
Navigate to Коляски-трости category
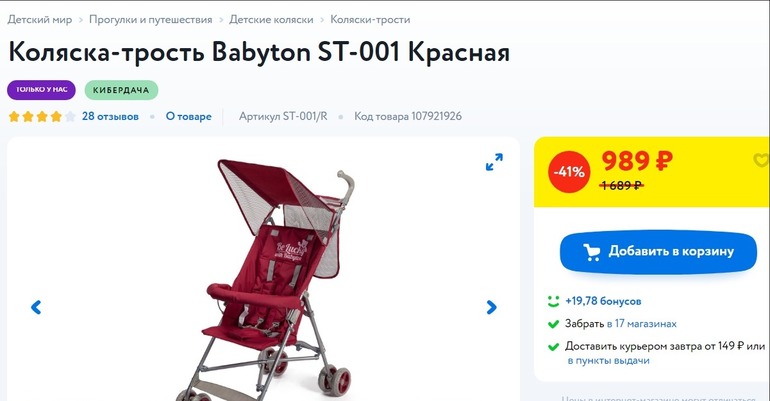pos(370,20)
